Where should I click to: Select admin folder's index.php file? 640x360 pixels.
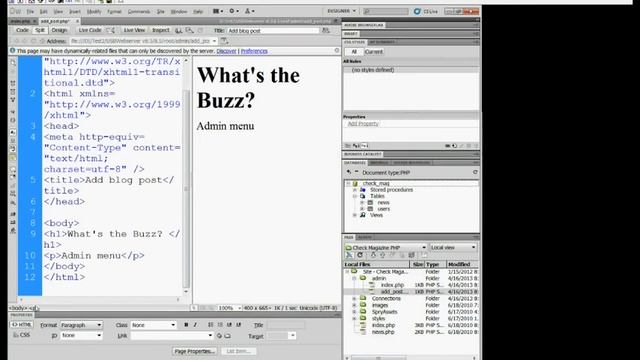[x=392, y=285]
